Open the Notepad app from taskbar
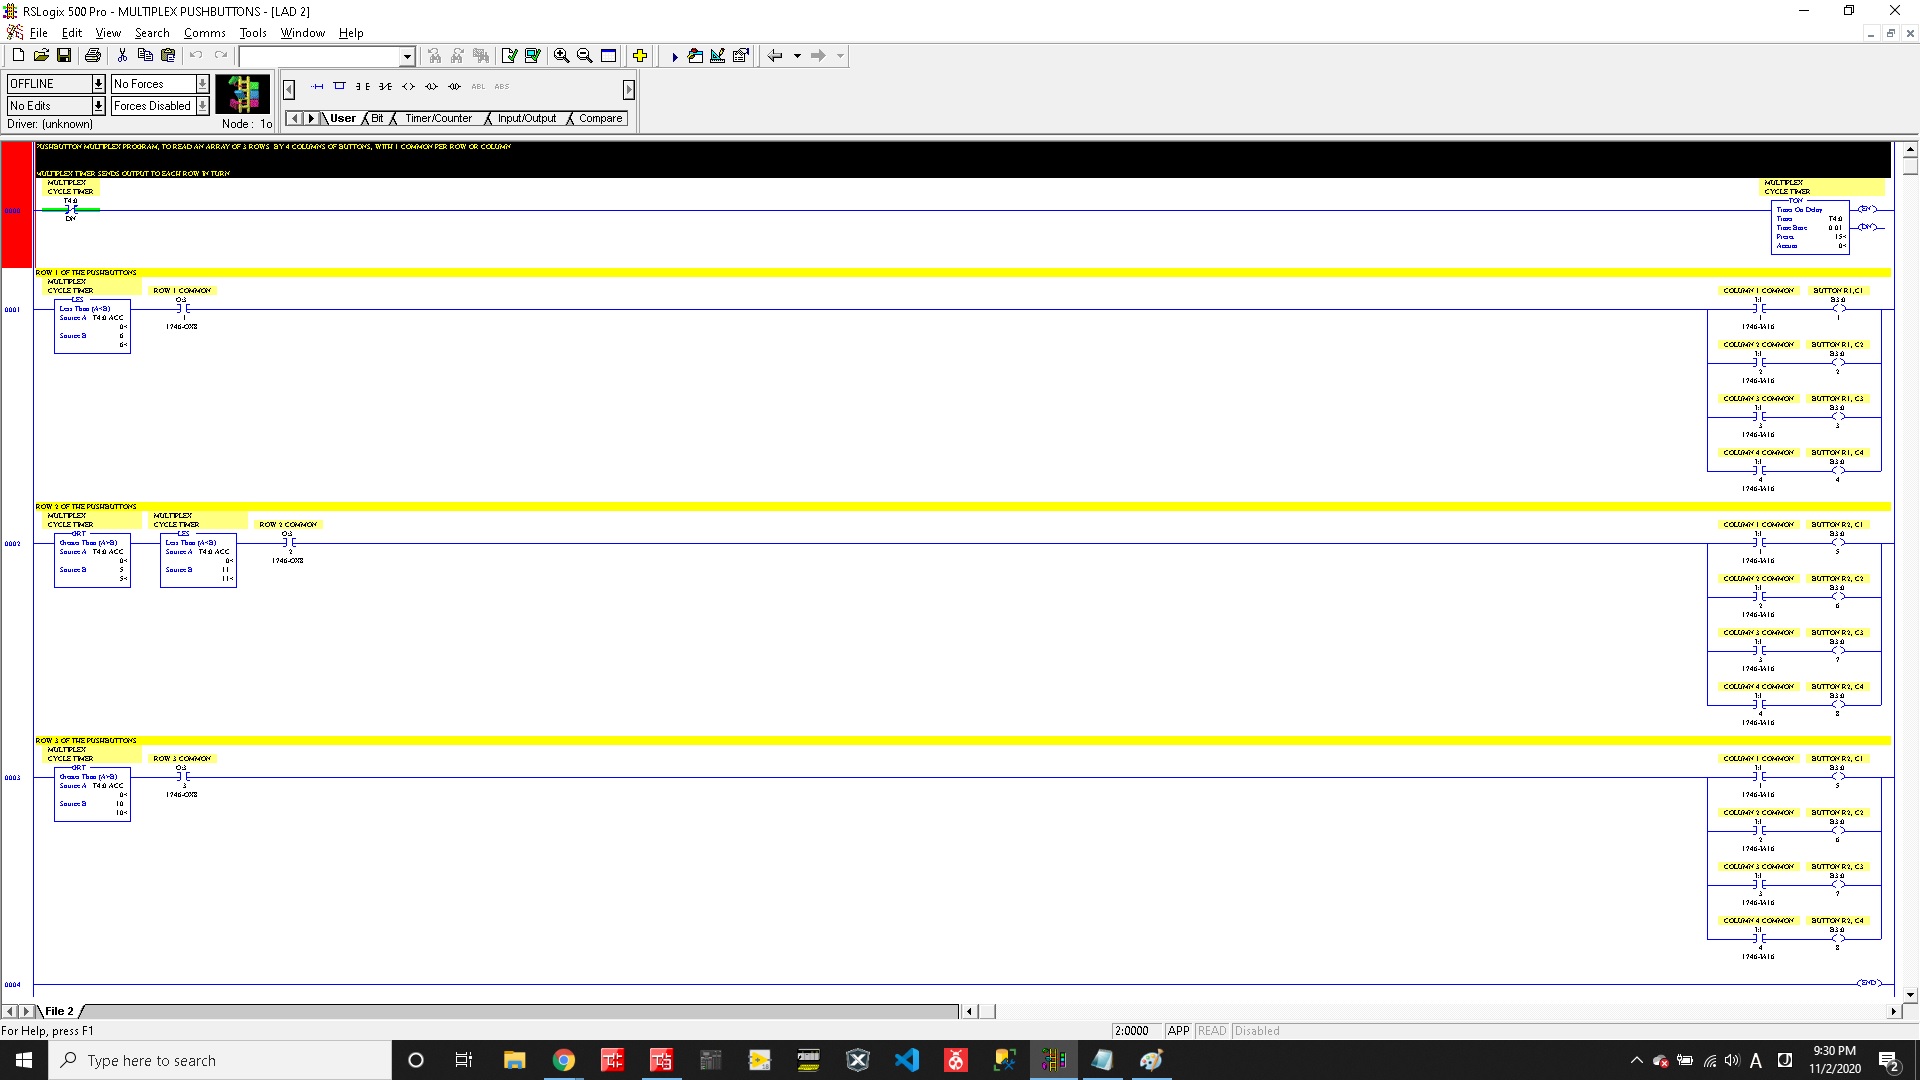 [x=1102, y=1060]
